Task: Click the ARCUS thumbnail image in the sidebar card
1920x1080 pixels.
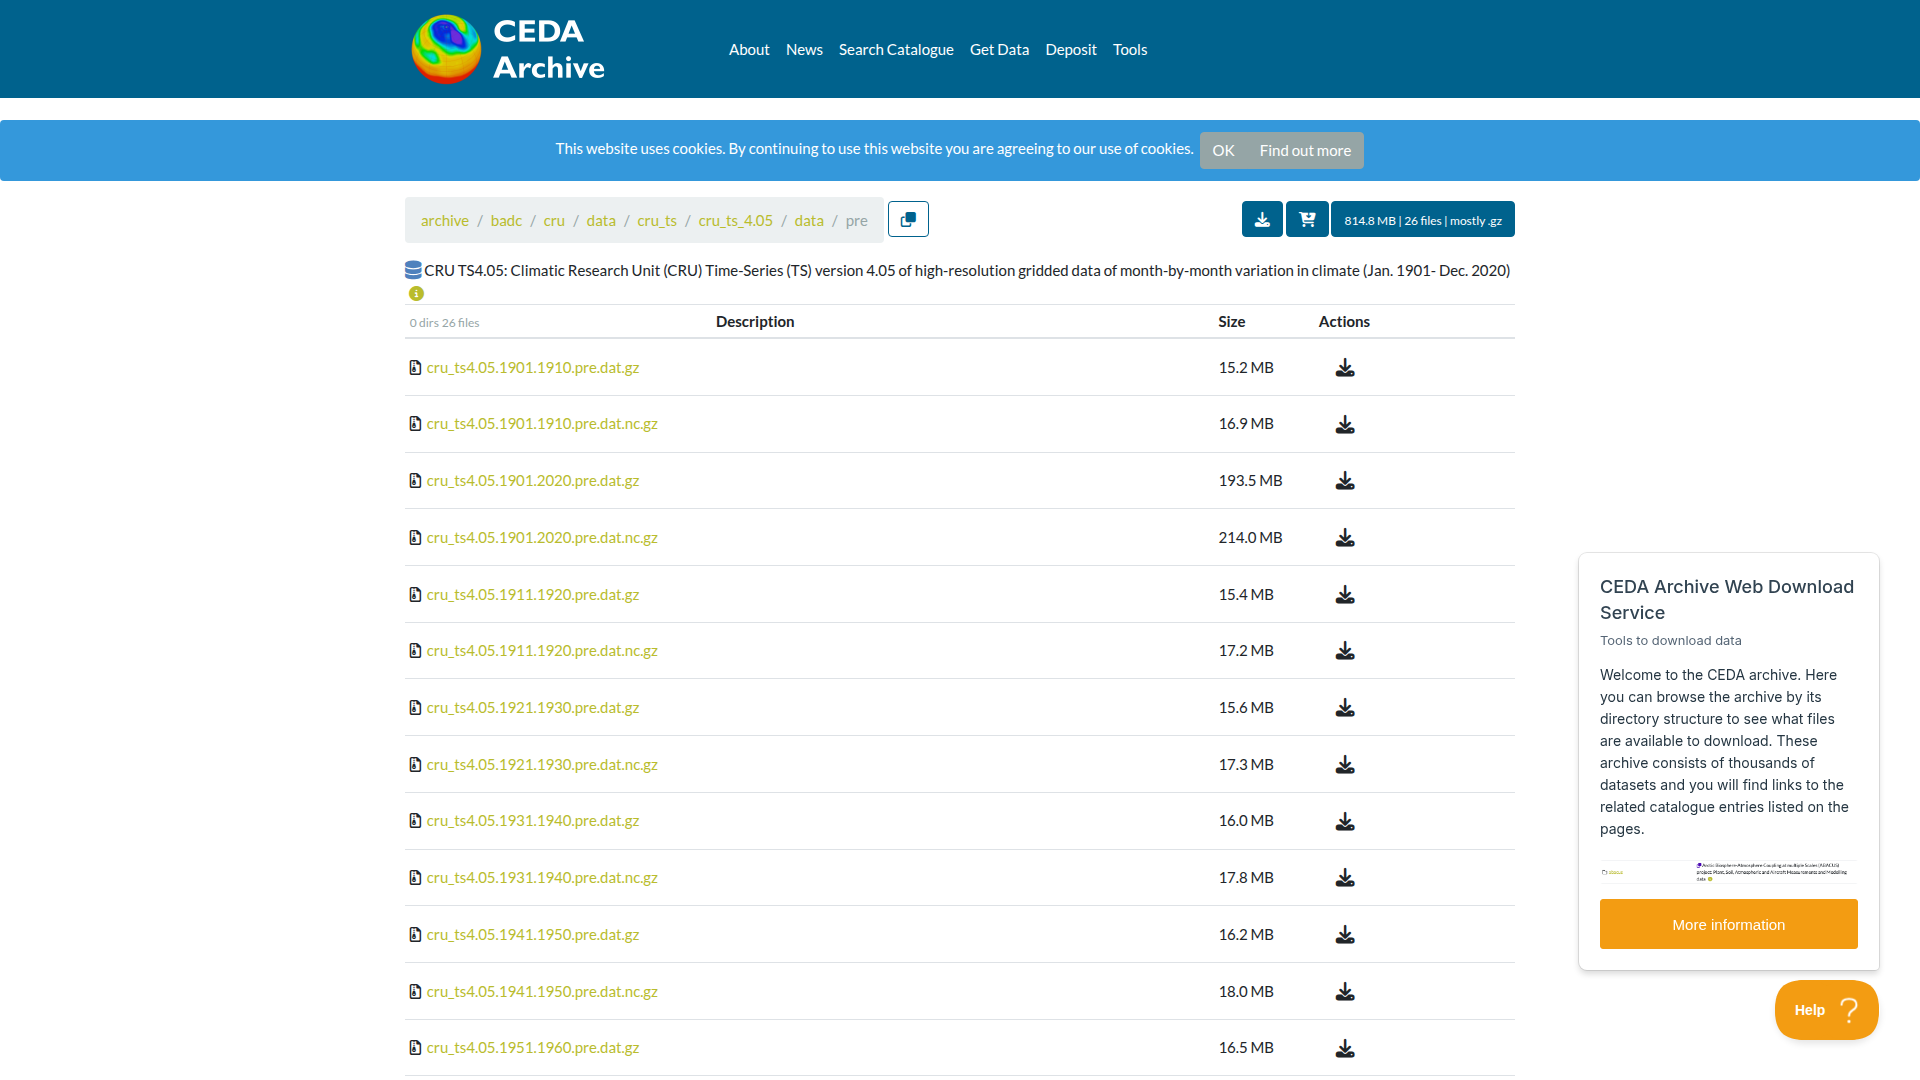Action: [1728, 872]
